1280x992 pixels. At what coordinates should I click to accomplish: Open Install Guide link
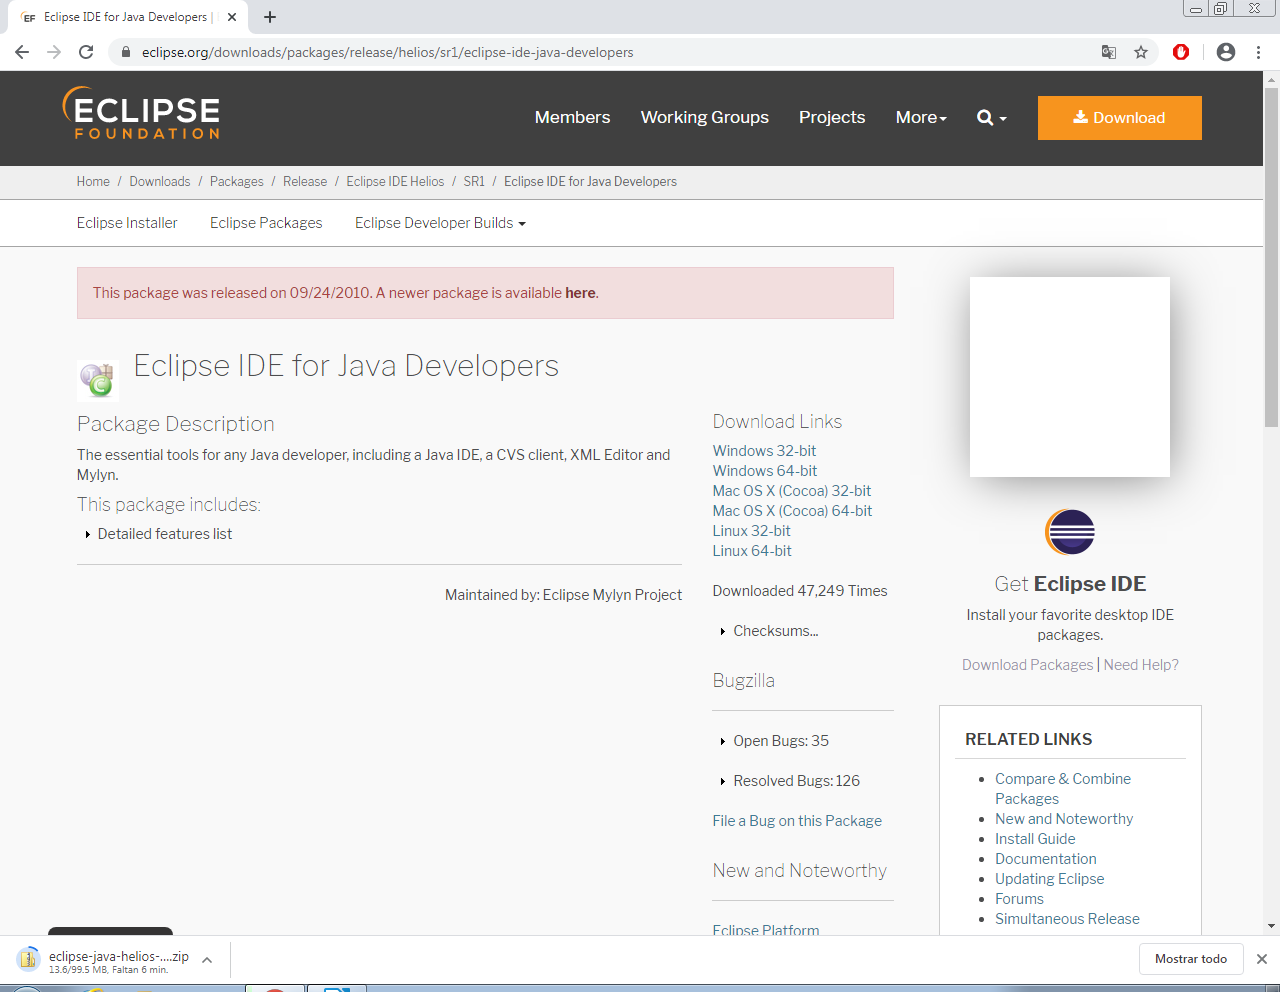tap(1035, 839)
